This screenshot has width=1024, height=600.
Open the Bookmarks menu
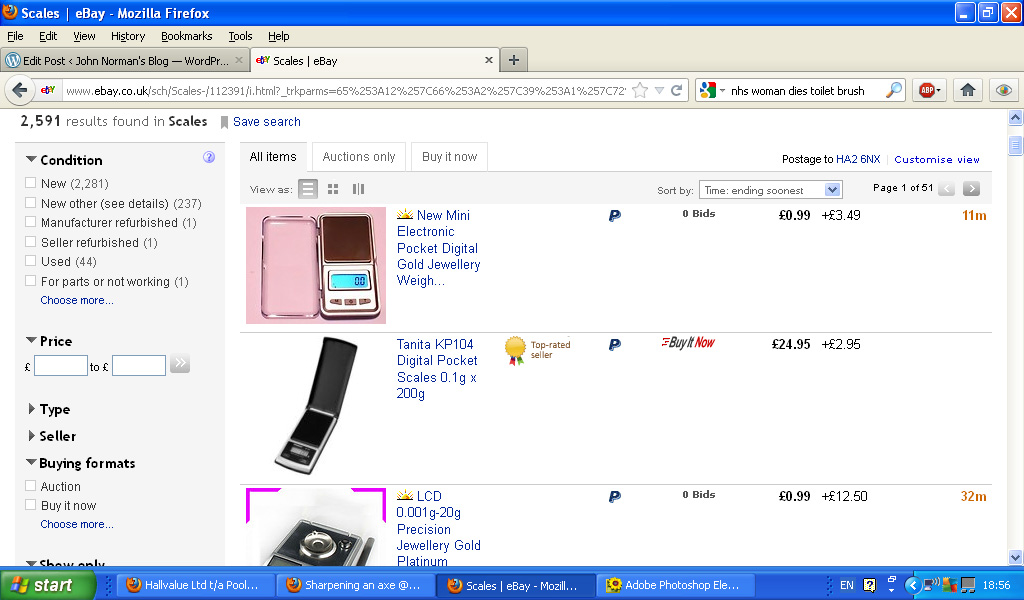coord(186,36)
